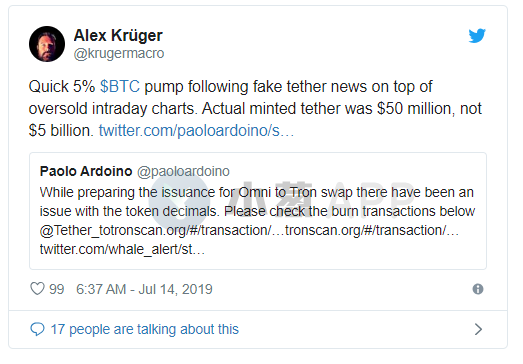The height and width of the screenshot is (364, 523).
Task: Visit the @krugermacro handle
Action: pos(119,53)
